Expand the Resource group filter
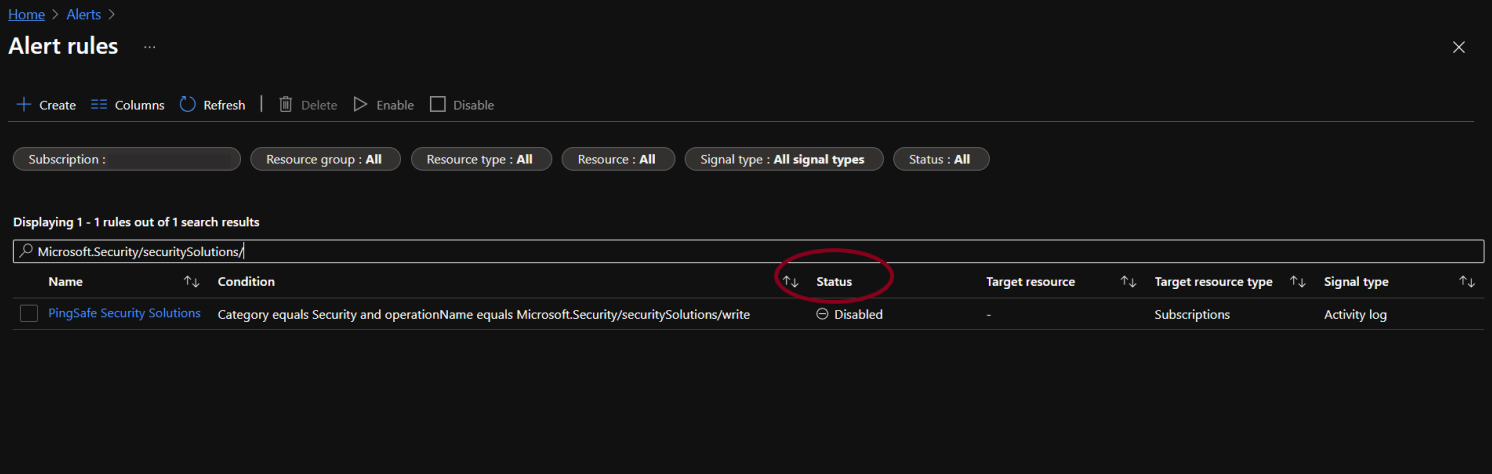1492x474 pixels. 324,159
